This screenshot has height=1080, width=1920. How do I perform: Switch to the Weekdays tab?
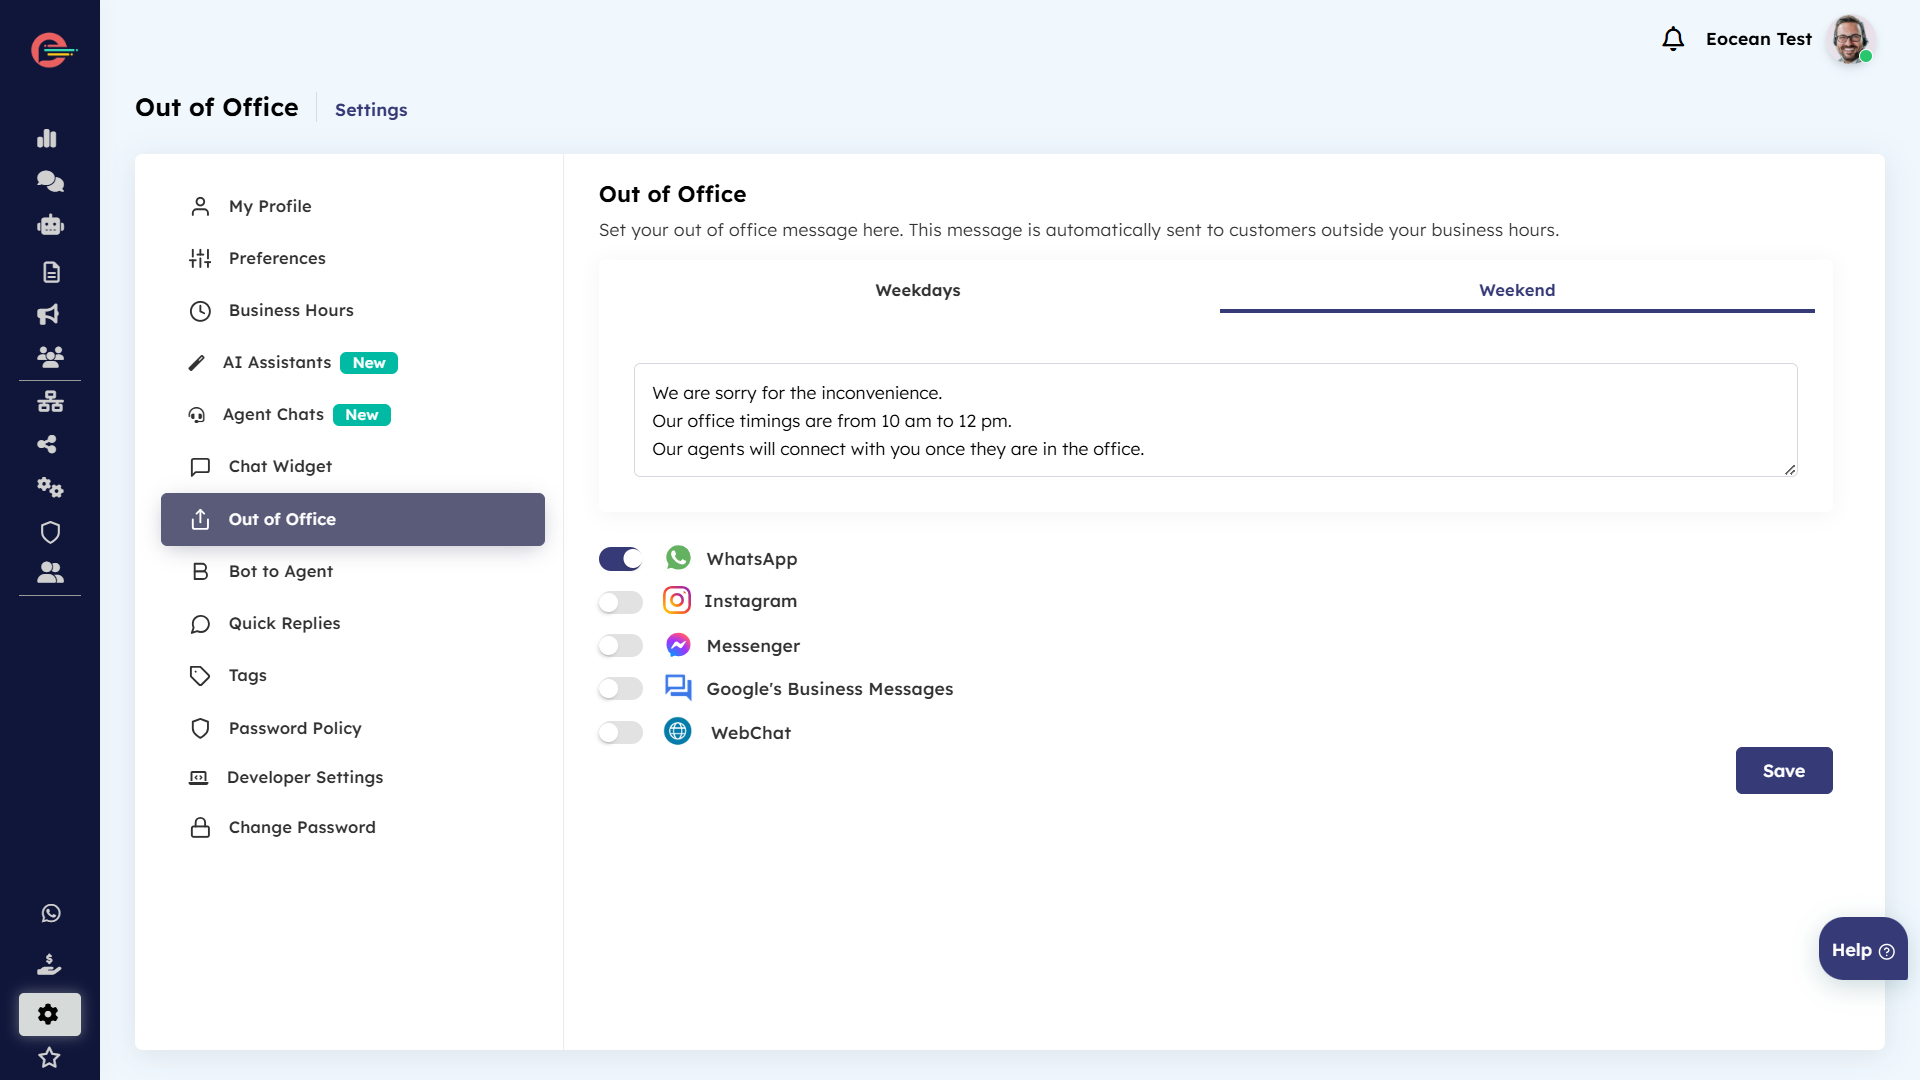point(917,290)
